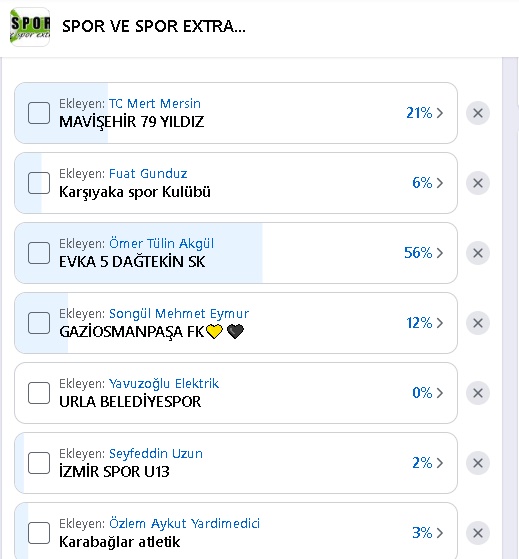Viewport: 519px width, 559px height.
Task: Remove the GAZİOSMANPAŞA FK option
Action: [x=478, y=323]
